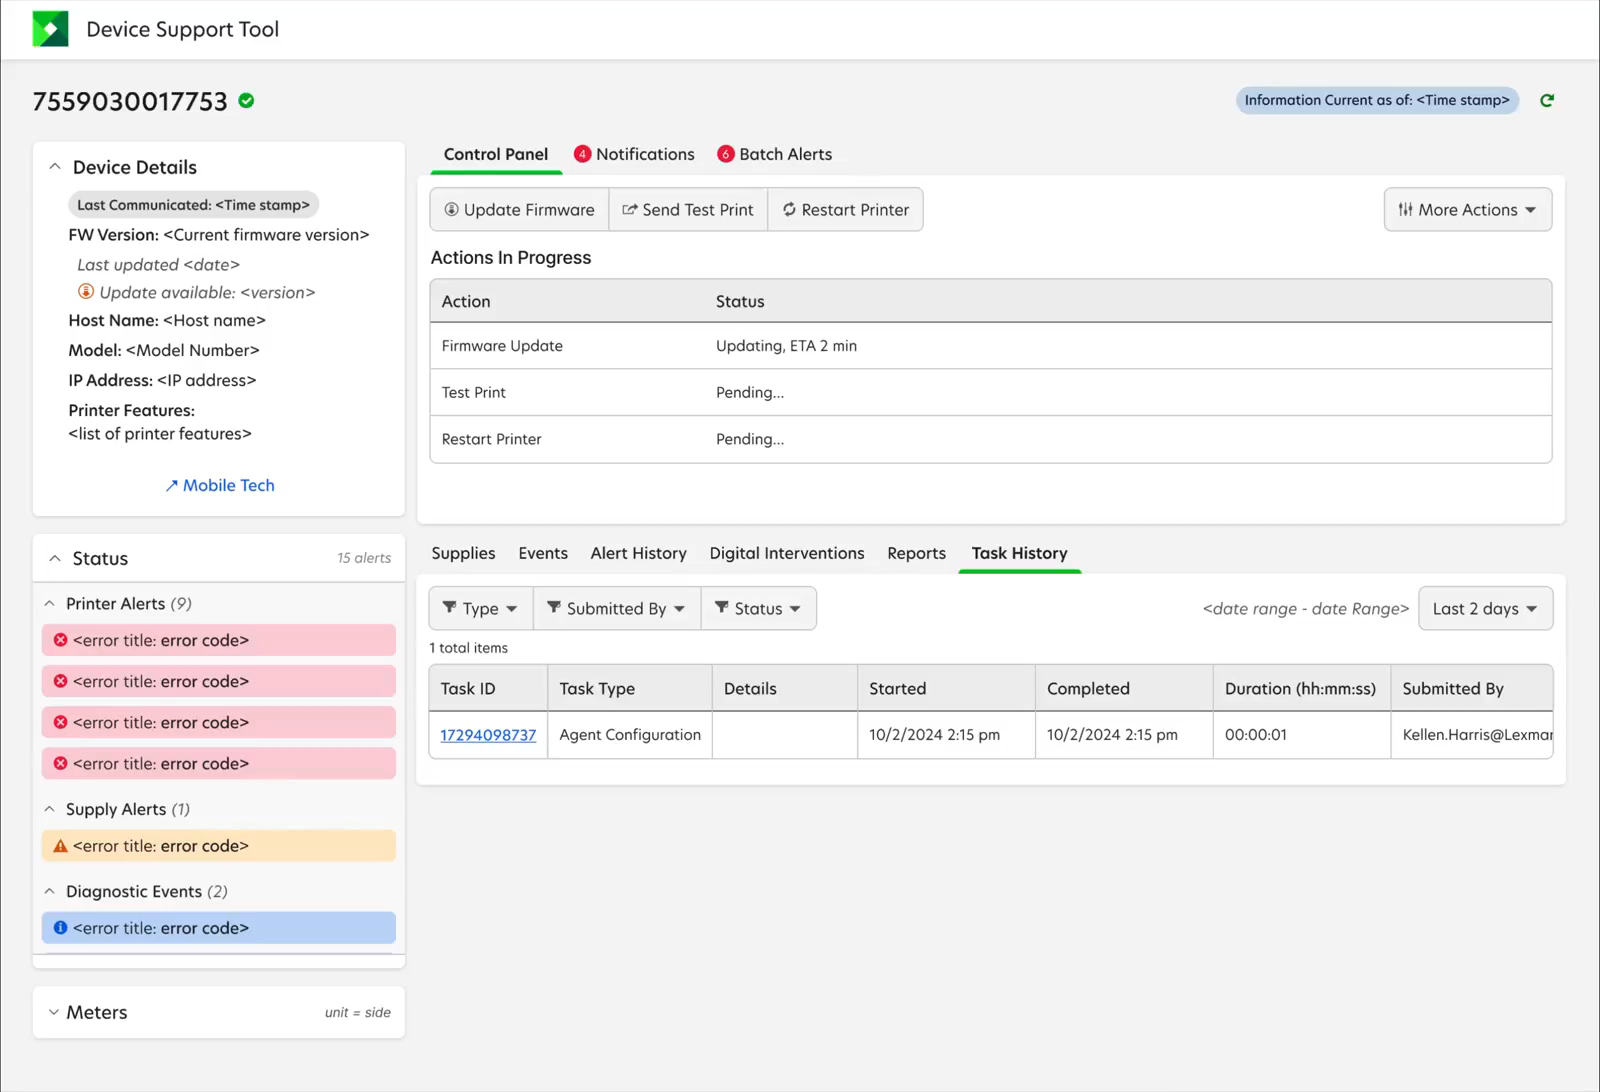Screen dimensions: 1600x1092
Task: Switch to the Supplies tab
Action: [x=463, y=553]
